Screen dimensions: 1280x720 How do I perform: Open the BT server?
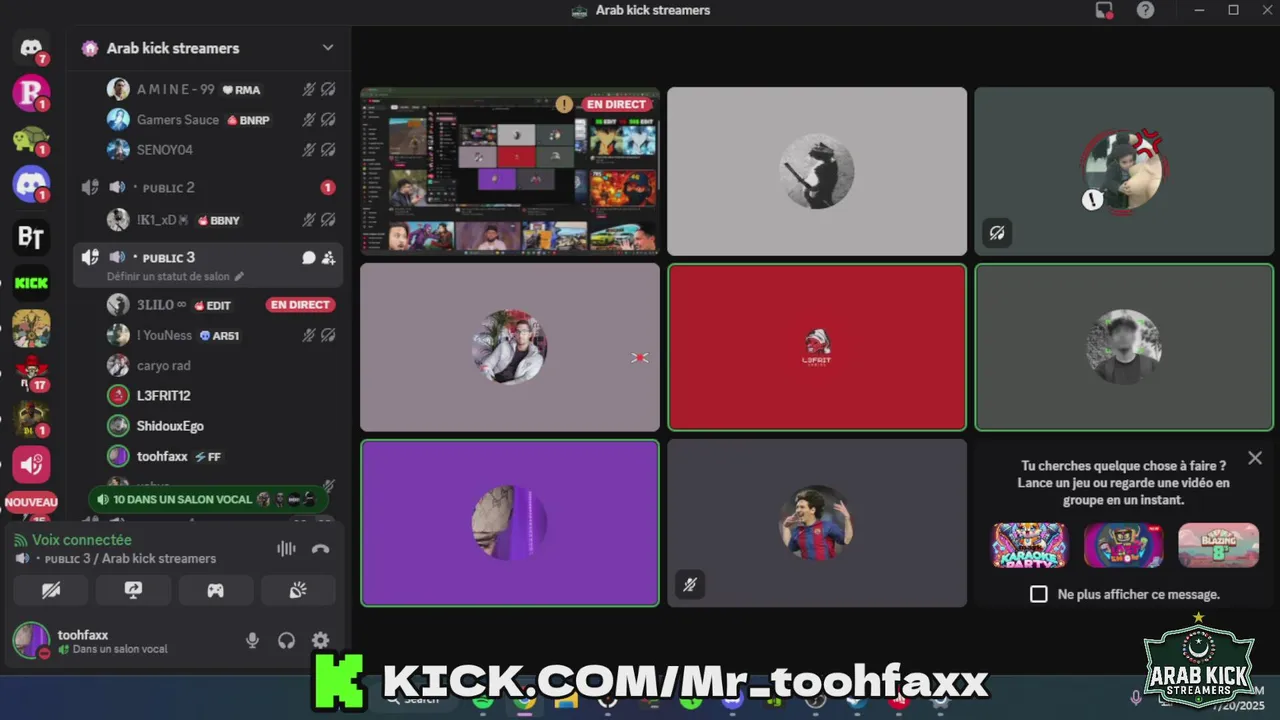tap(31, 237)
